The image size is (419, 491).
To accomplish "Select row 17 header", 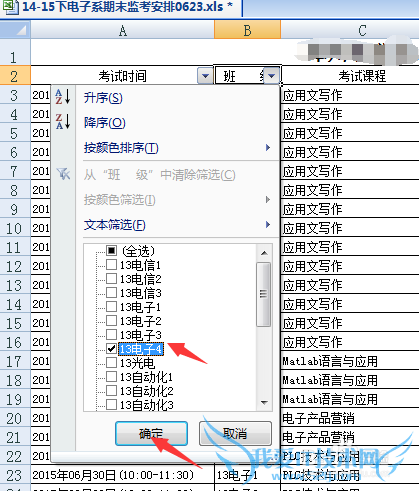I will tap(15, 361).
